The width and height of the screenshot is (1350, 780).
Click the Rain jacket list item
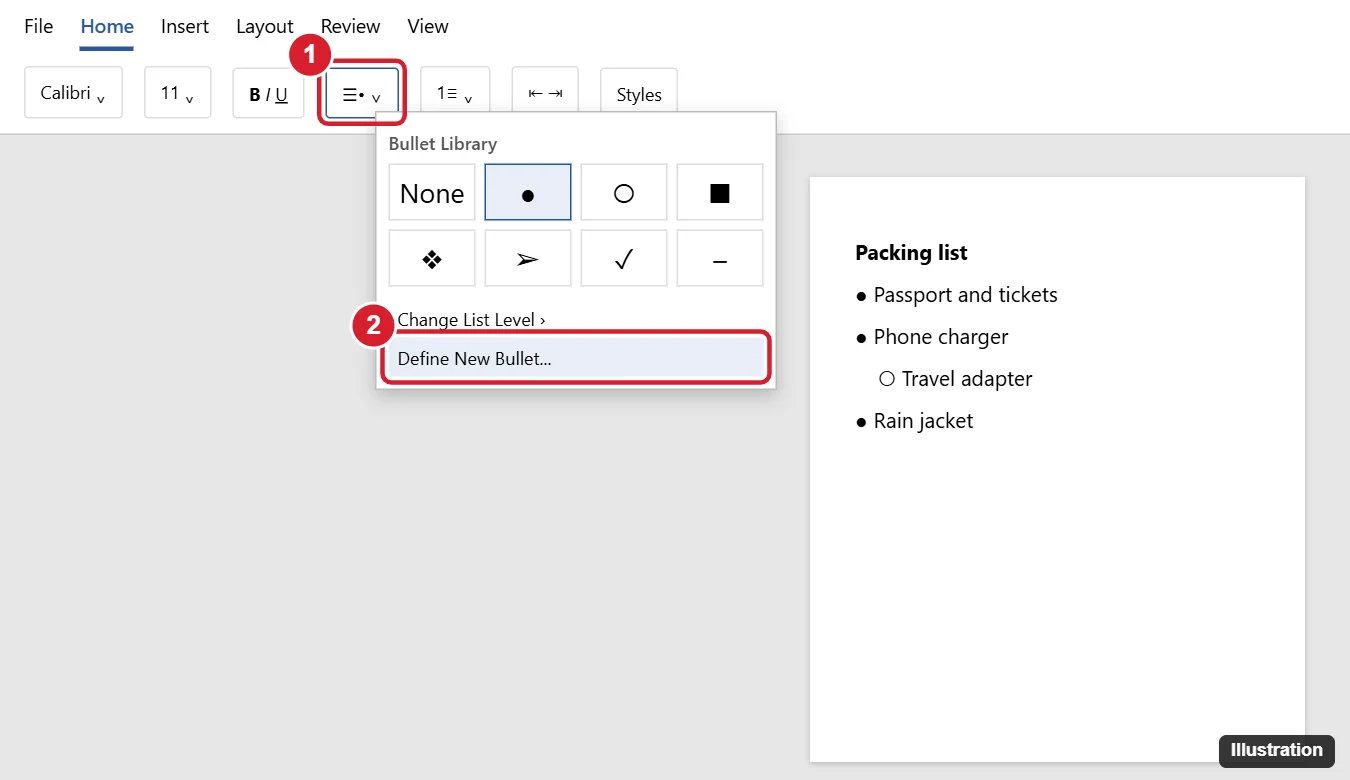tap(914, 421)
